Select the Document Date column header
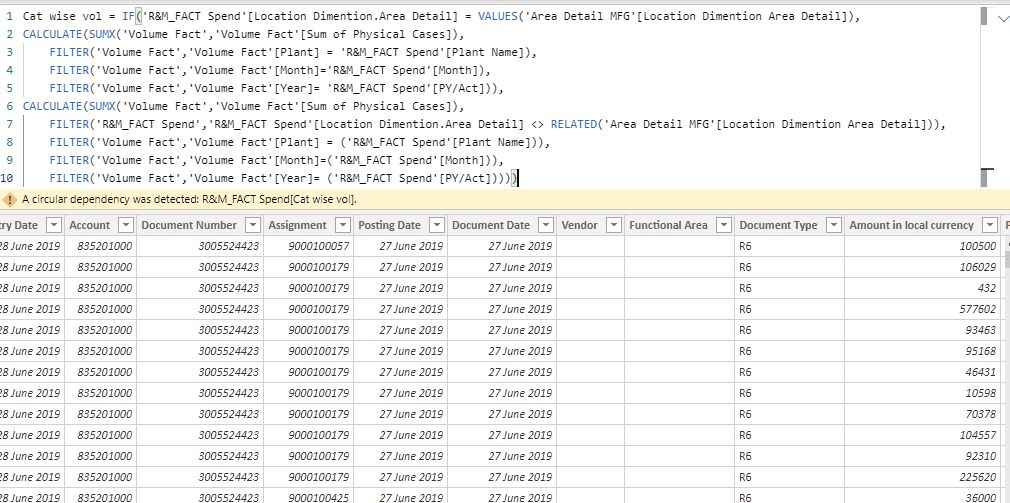Viewport: 1010px width, 503px height. (491, 225)
